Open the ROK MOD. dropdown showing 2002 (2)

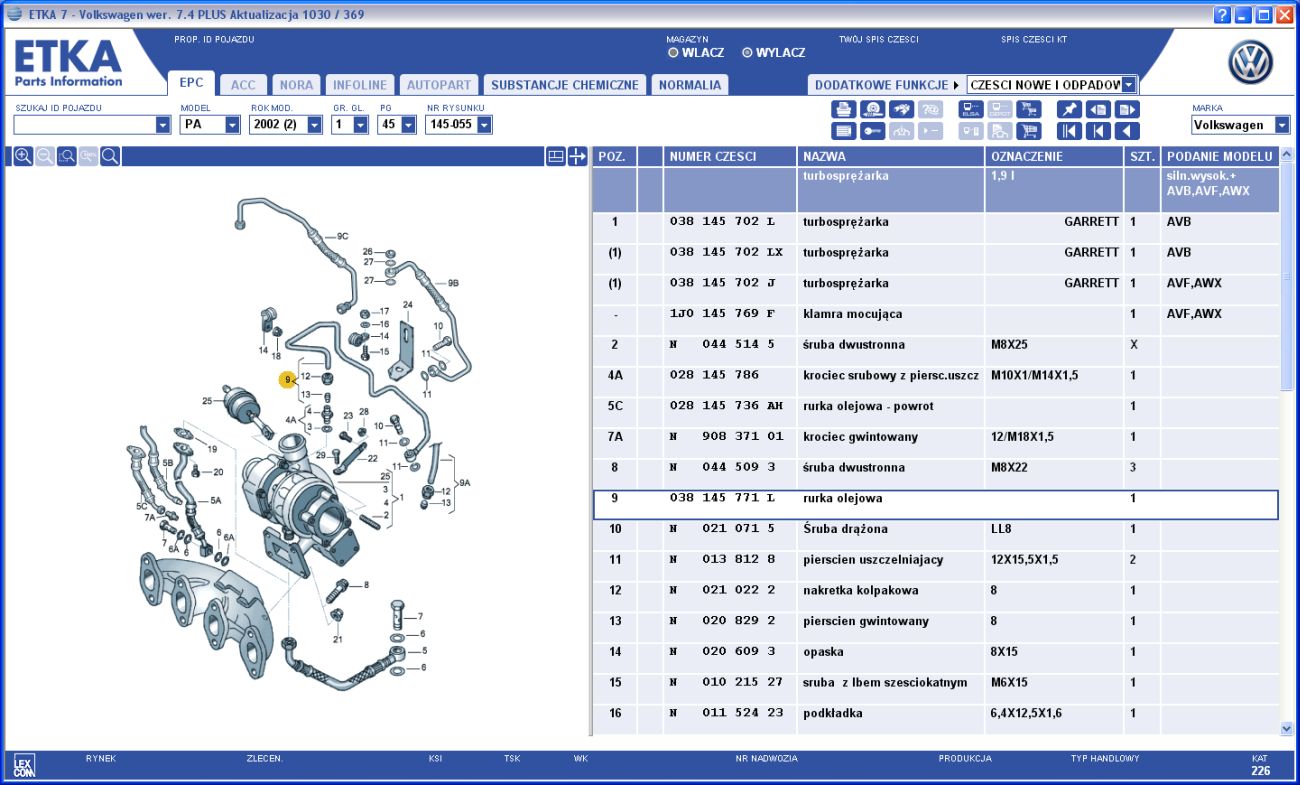pos(314,125)
